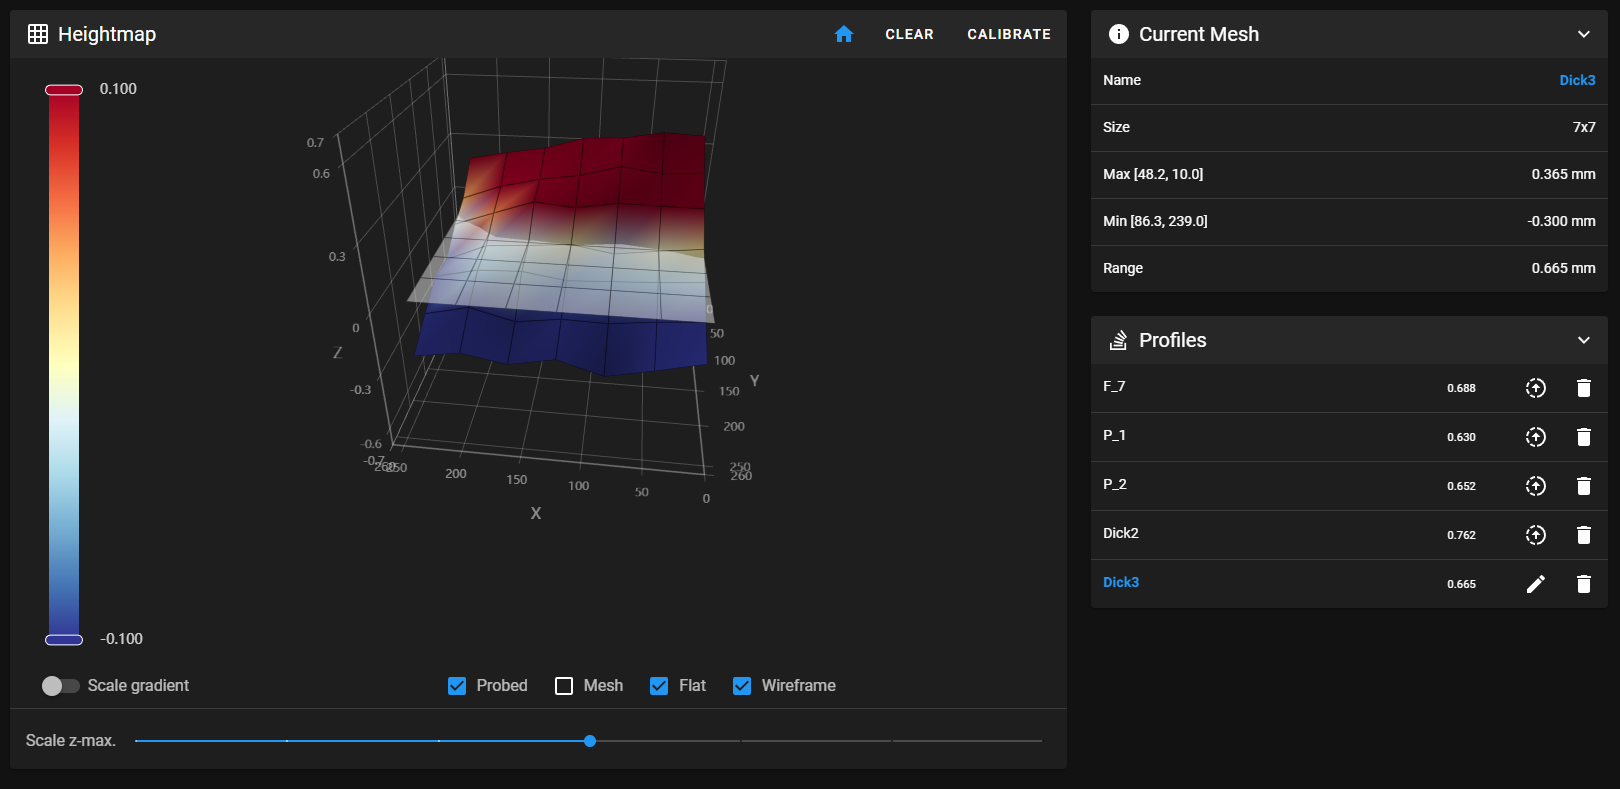Viewport: 1620px width, 789px height.
Task: Click the Dick2 variance value 0.762
Action: [1461, 535]
